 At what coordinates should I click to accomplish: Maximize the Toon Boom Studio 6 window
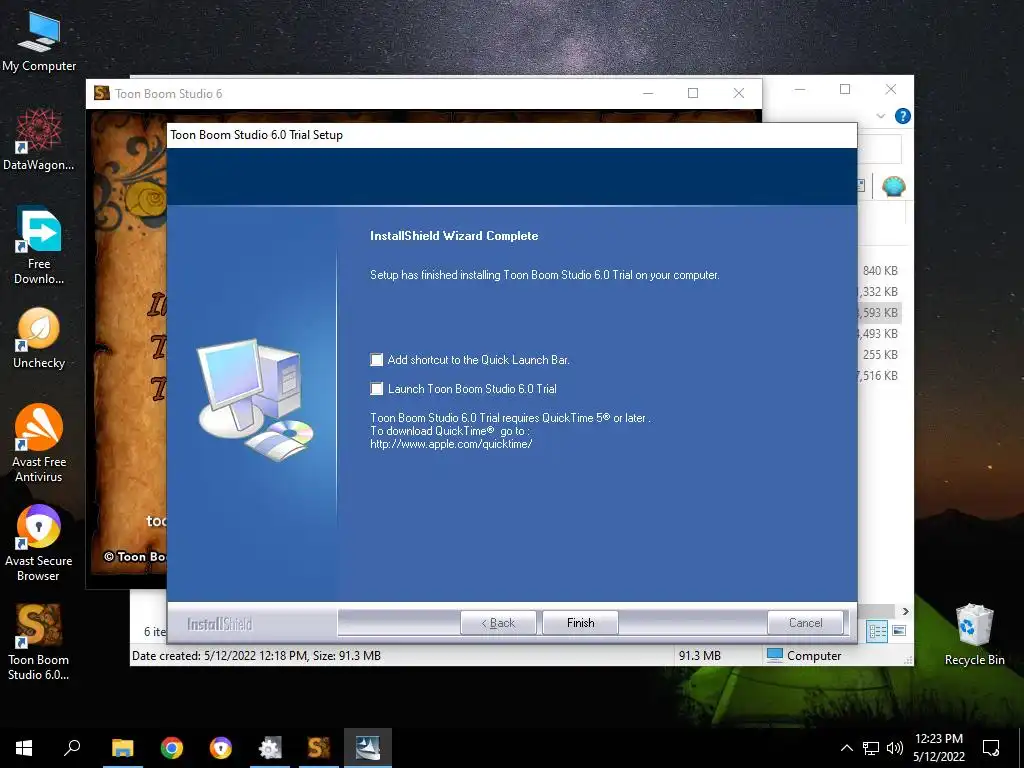point(693,93)
